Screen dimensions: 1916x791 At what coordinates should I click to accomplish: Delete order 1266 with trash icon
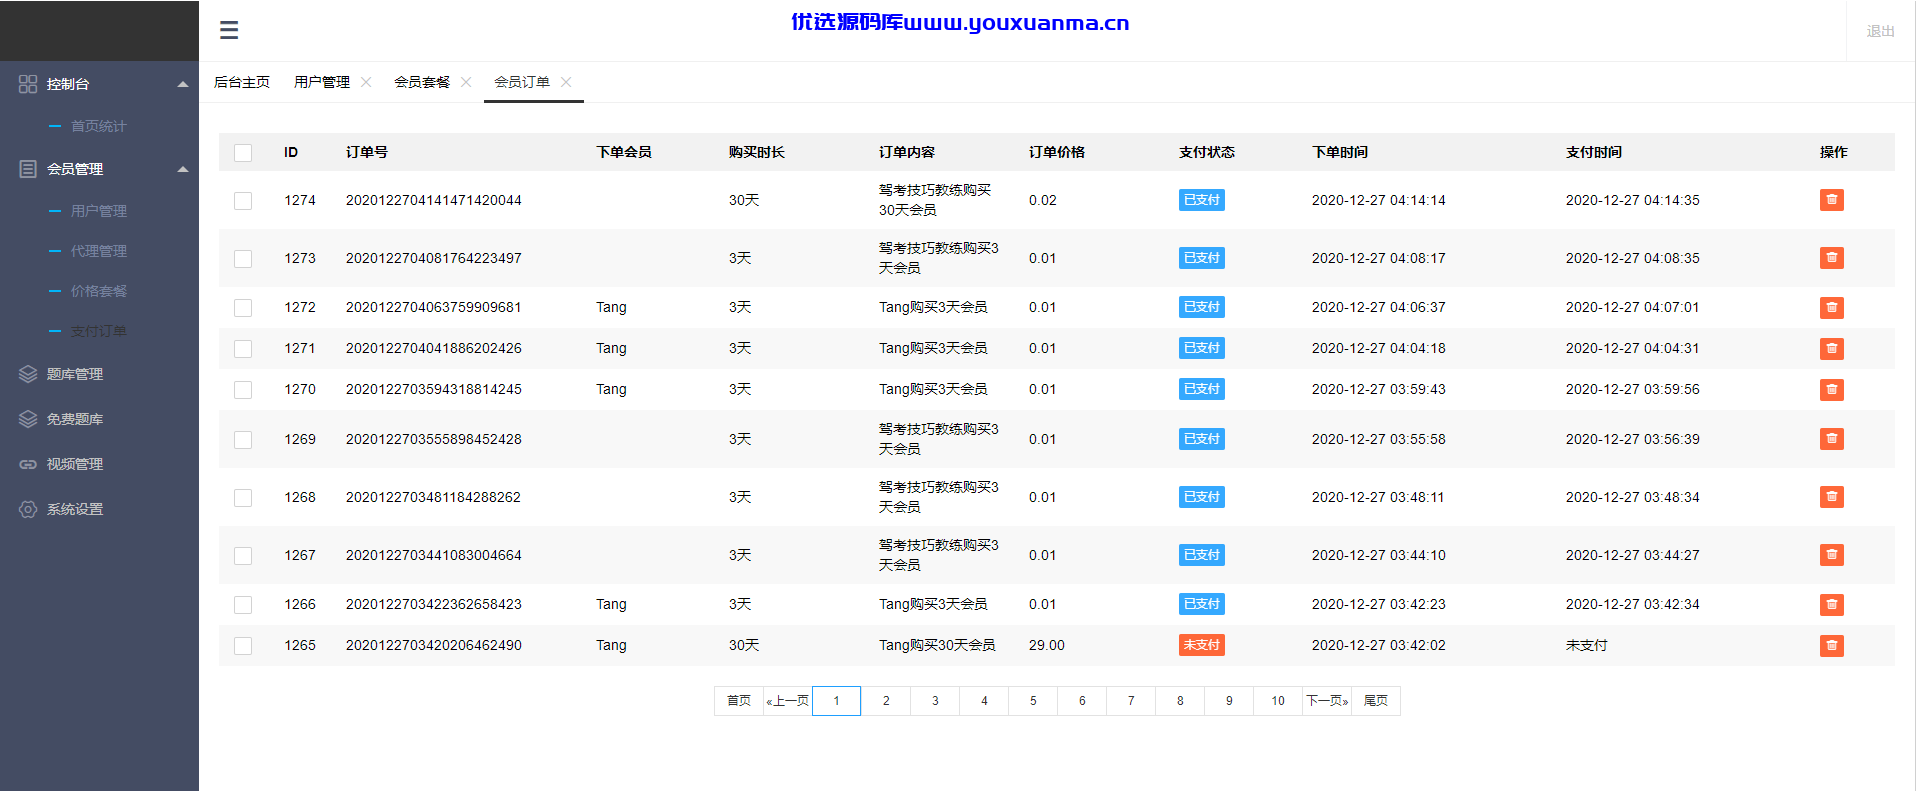[1832, 605]
